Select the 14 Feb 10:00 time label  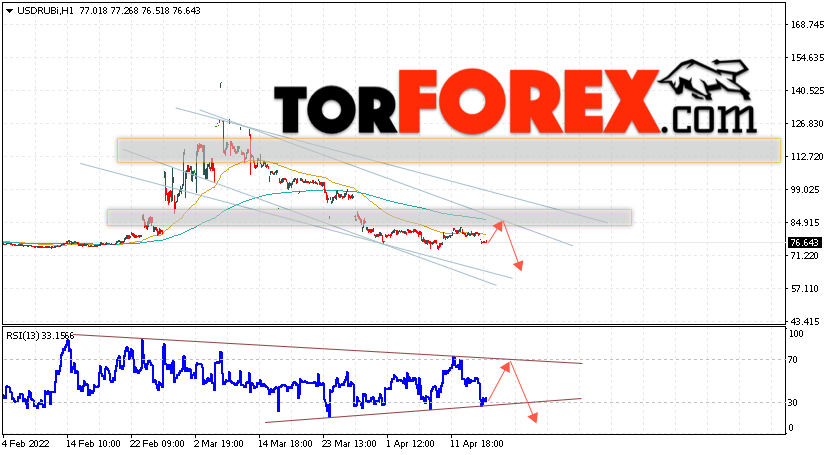94,444
